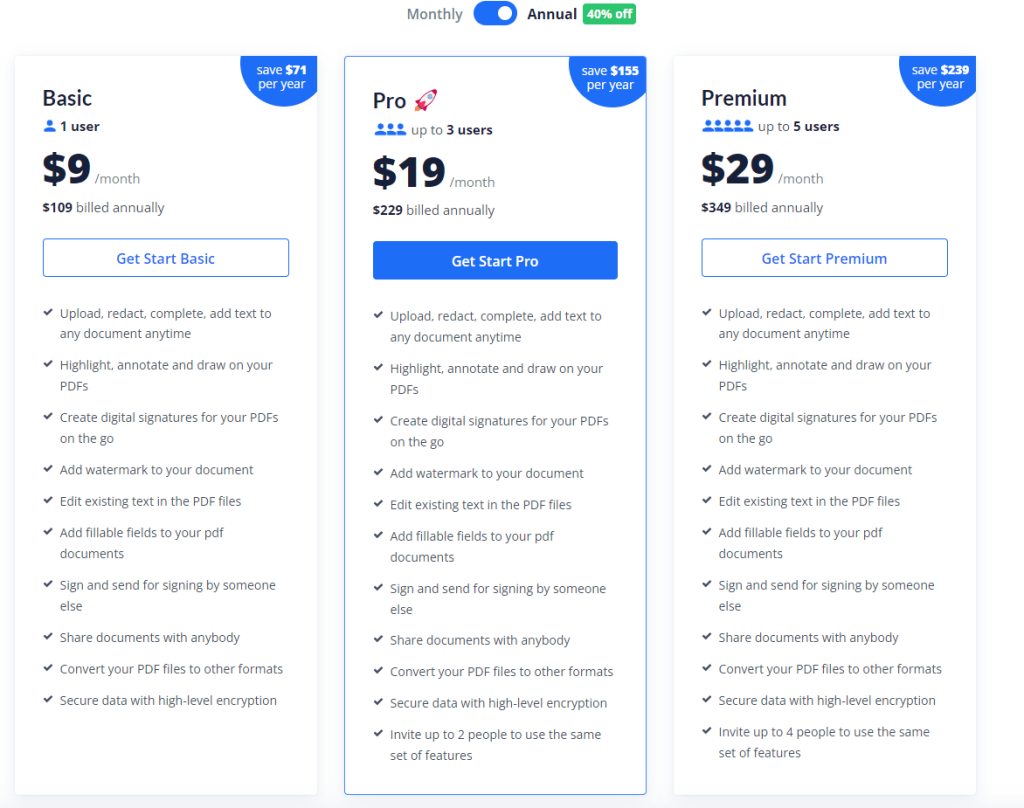Click the Get Start Pro button
This screenshot has height=808, width=1024.
pos(495,261)
